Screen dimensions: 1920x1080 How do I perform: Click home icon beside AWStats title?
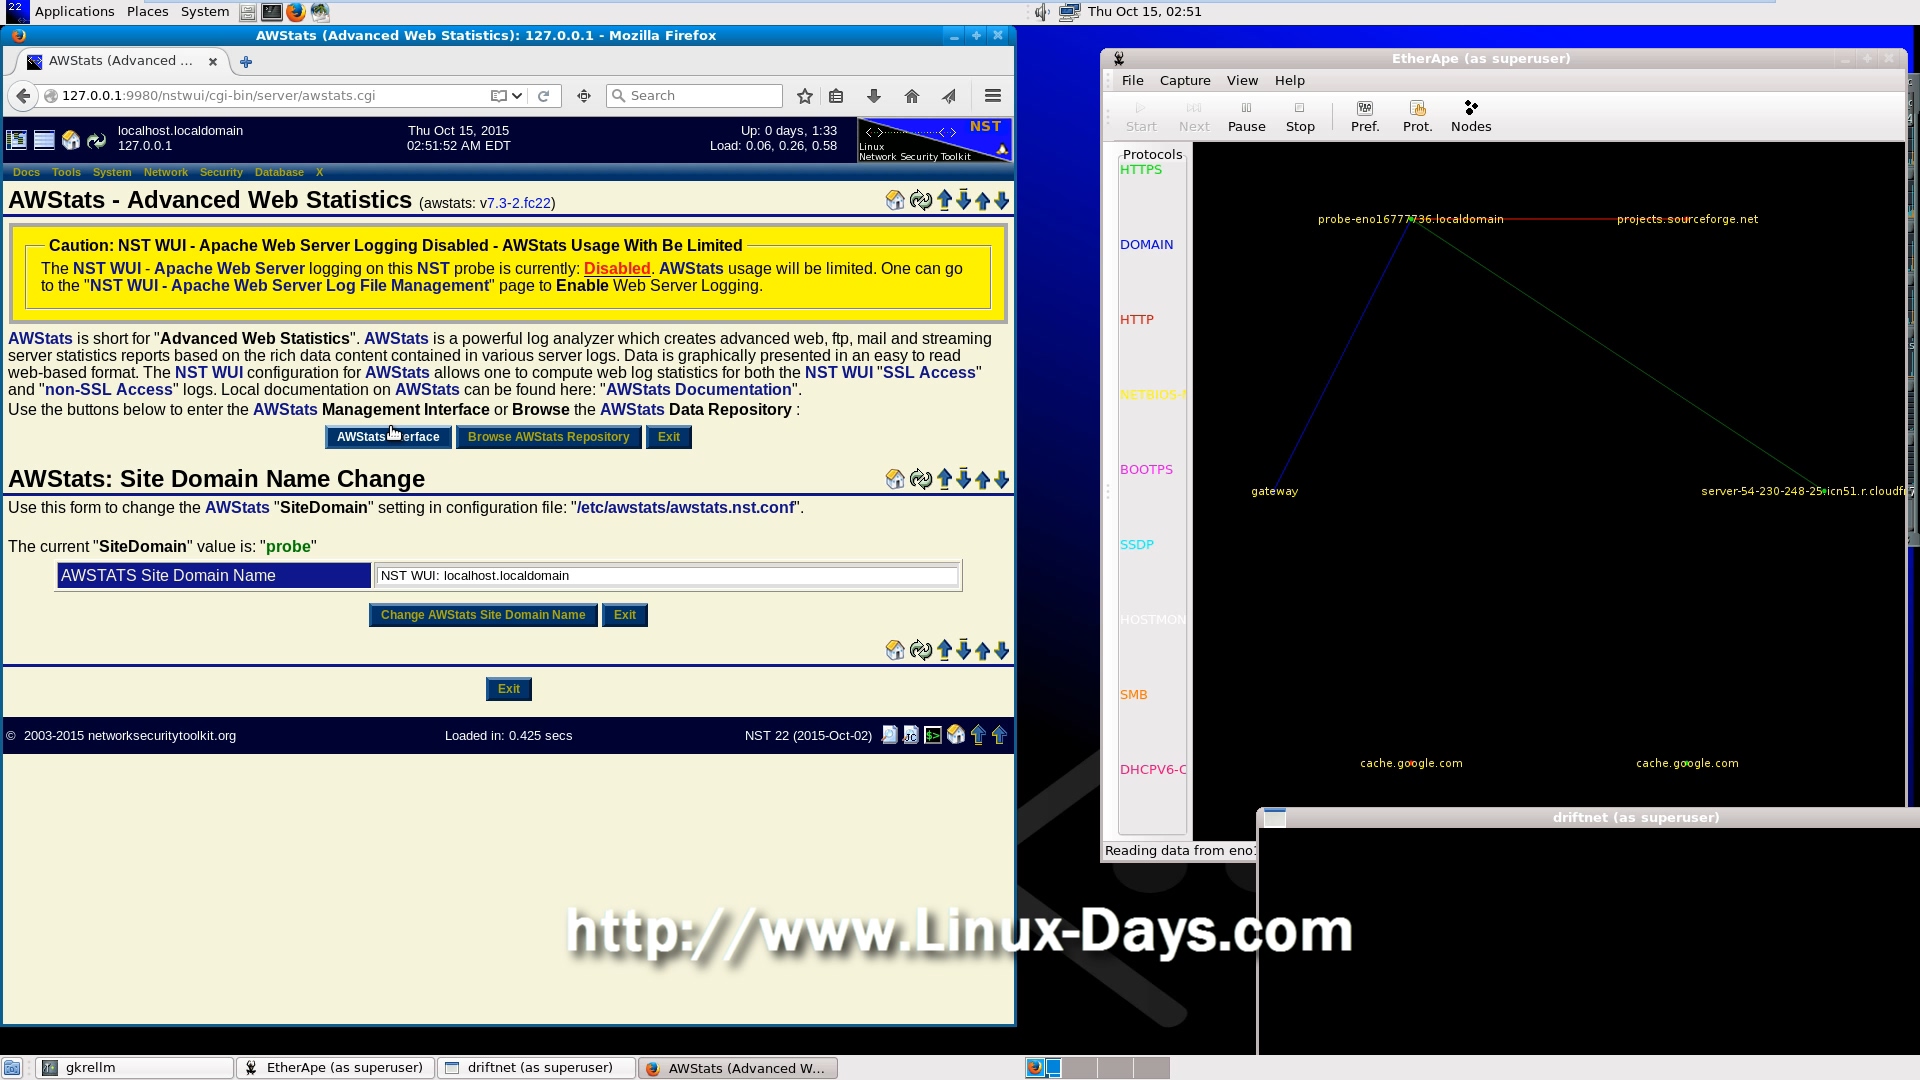pyautogui.click(x=895, y=201)
